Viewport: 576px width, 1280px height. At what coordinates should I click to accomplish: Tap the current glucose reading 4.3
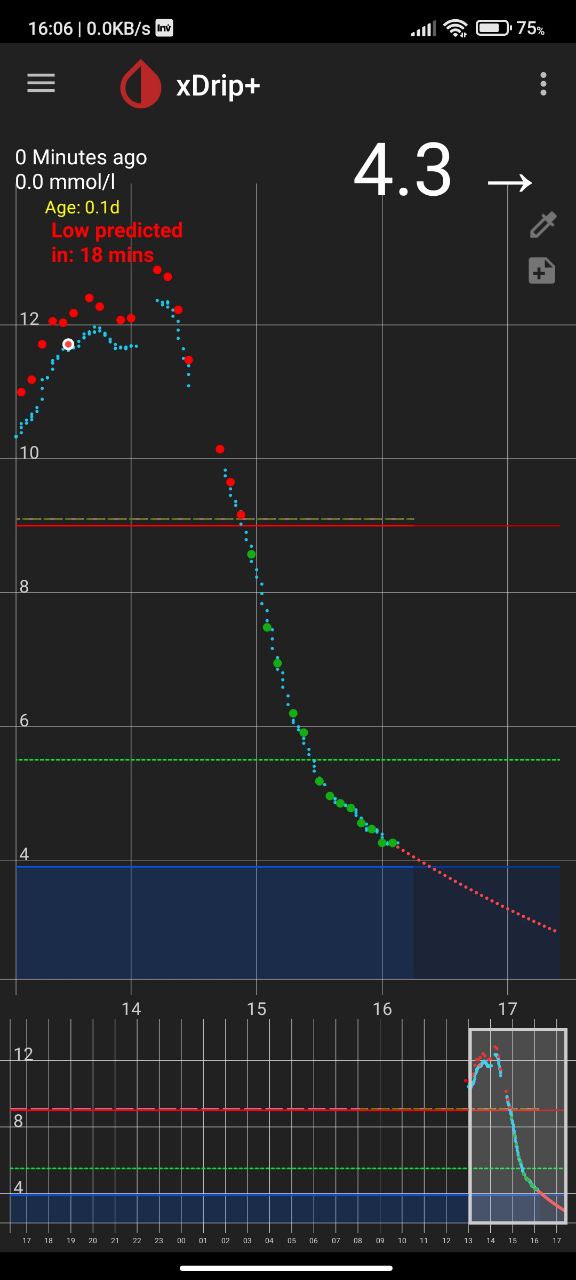(x=403, y=170)
